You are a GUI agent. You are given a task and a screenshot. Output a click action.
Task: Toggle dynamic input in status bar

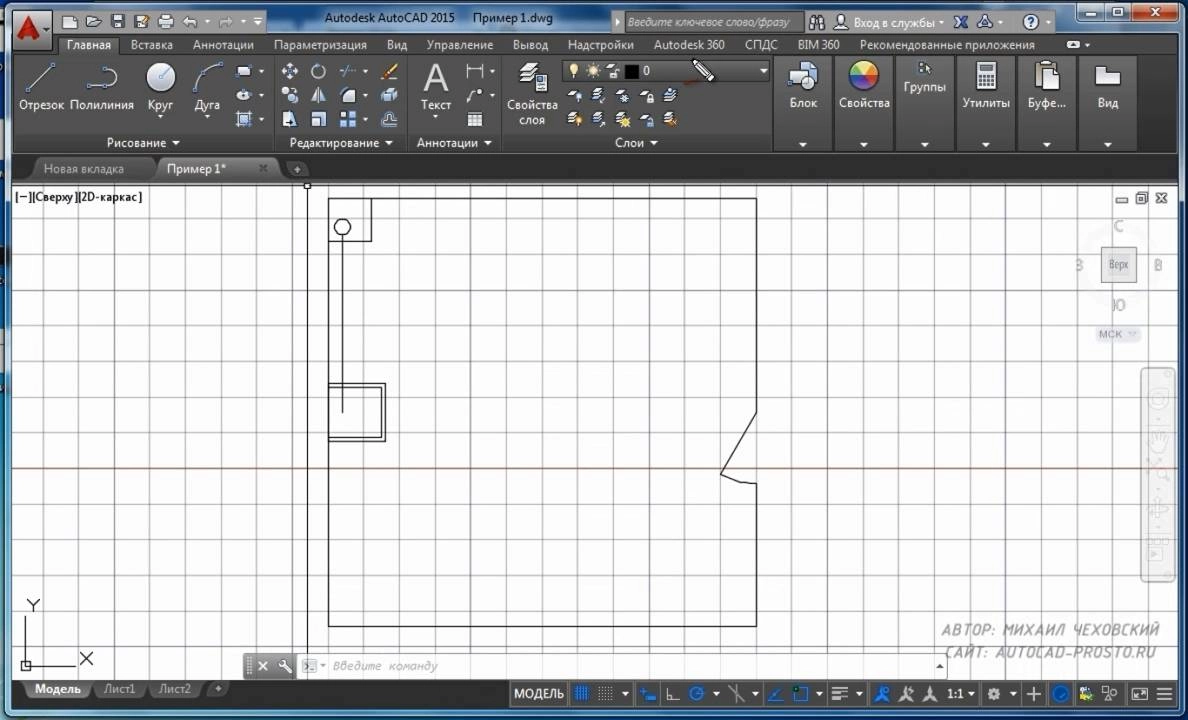[648, 693]
